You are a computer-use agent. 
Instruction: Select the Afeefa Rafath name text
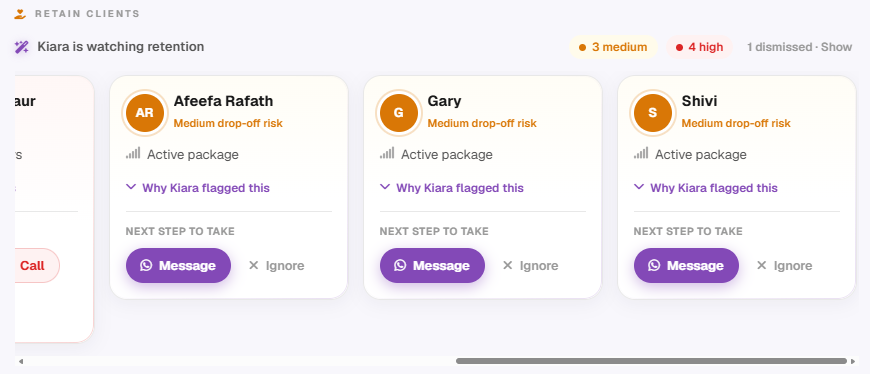pyautogui.click(x=223, y=102)
